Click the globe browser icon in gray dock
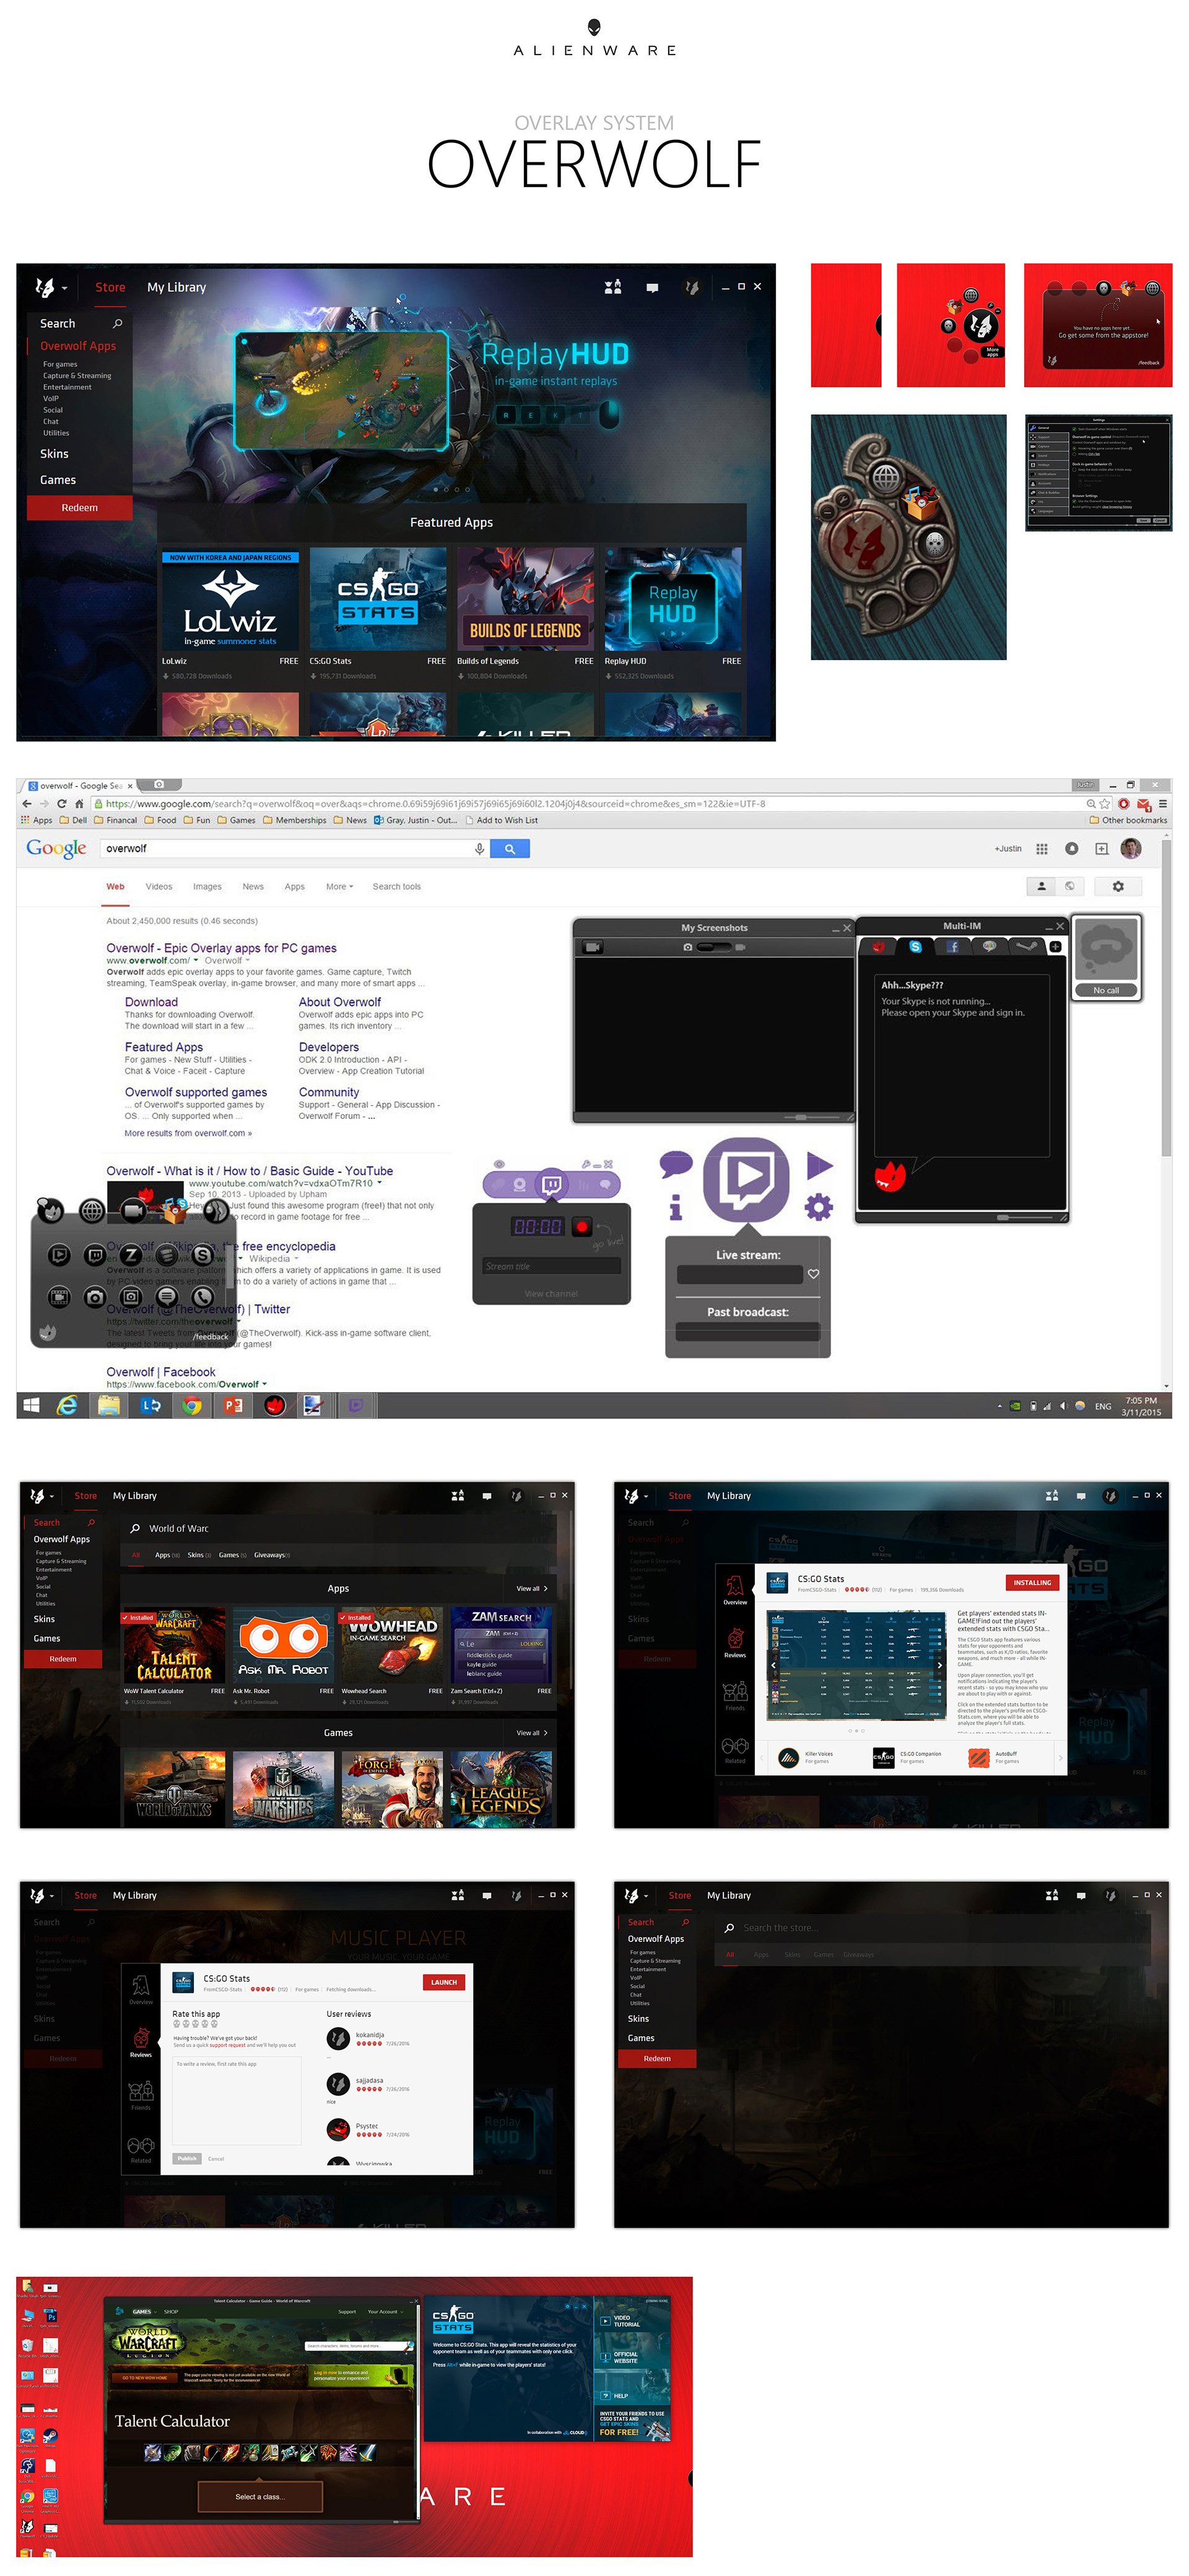The width and height of the screenshot is (1189, 2576). [92, 1211]
